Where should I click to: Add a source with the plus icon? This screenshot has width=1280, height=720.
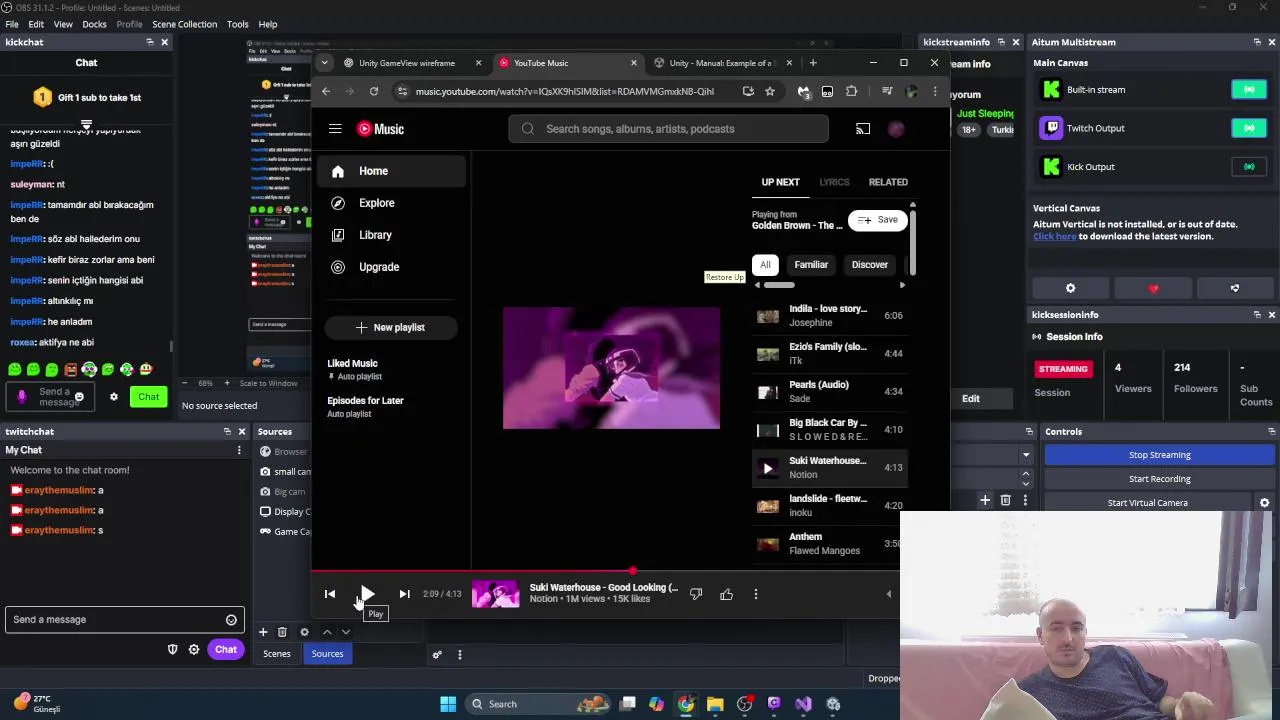point(263,632)
